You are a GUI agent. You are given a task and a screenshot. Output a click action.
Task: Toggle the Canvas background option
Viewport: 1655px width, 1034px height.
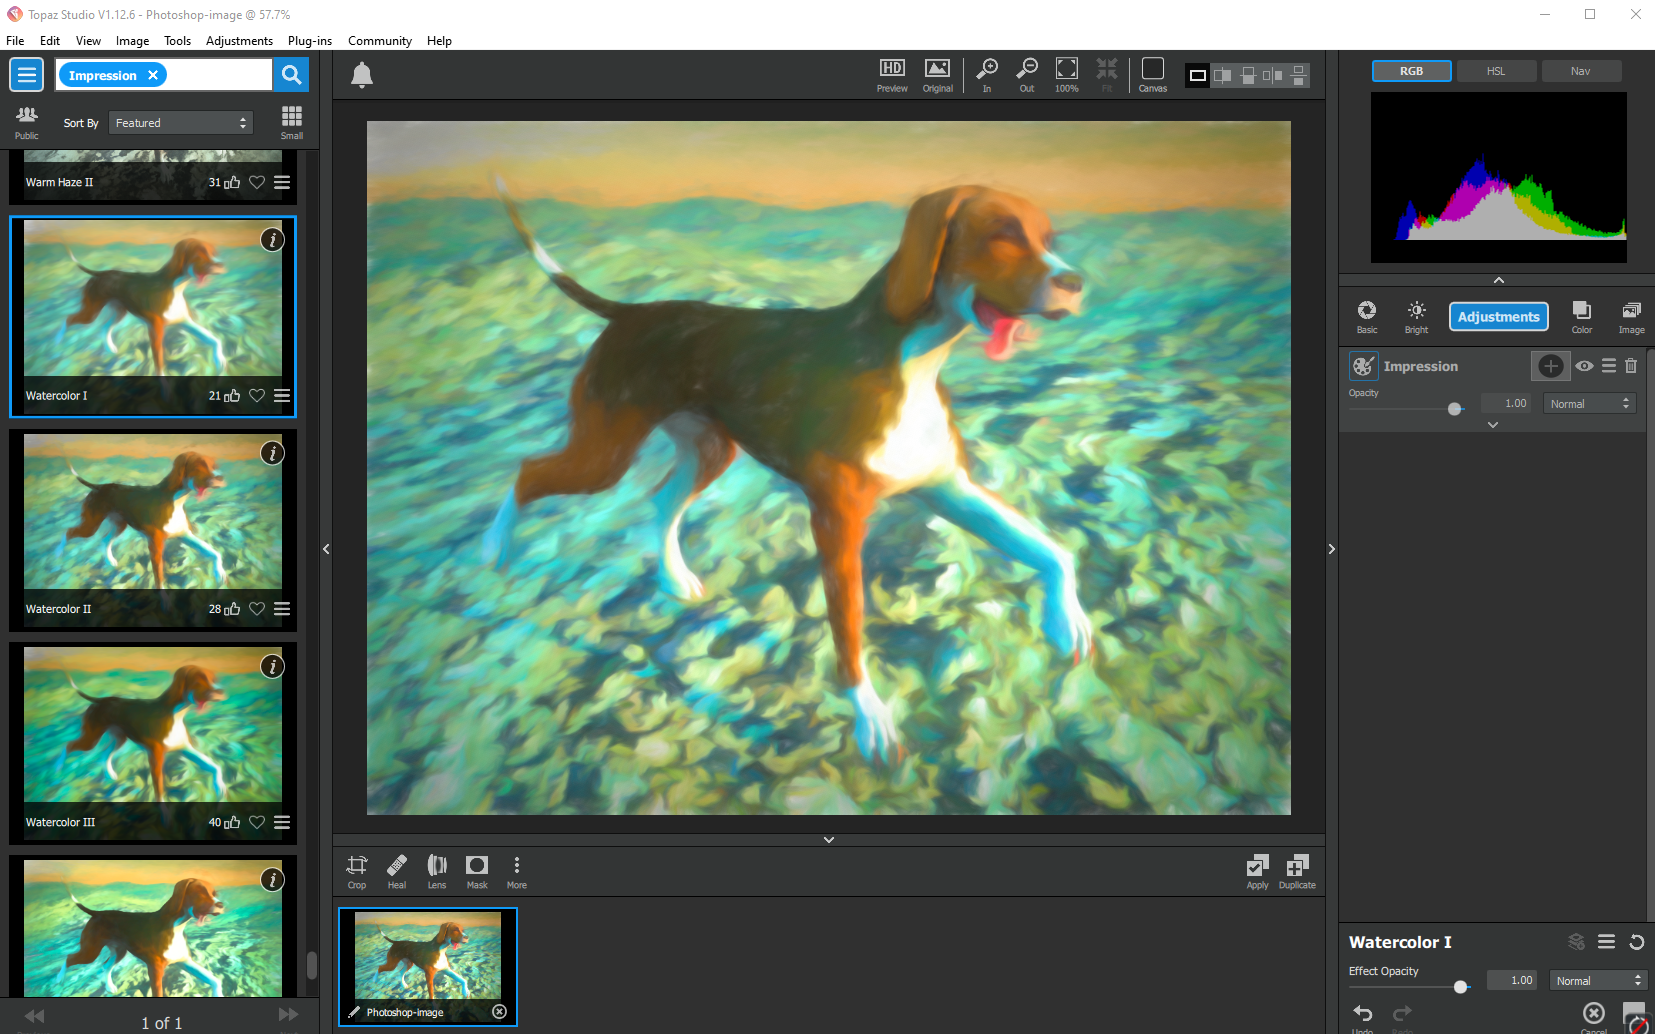point(1153,75)
